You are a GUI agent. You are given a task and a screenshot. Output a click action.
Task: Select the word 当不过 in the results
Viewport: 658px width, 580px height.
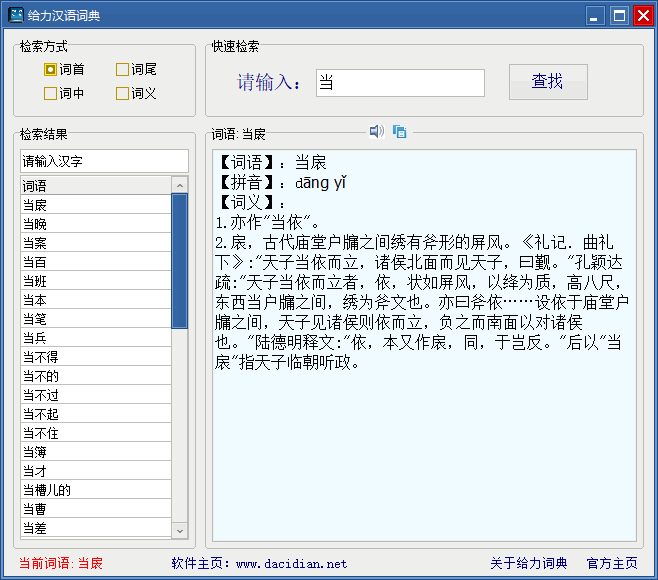pos(96,395)
